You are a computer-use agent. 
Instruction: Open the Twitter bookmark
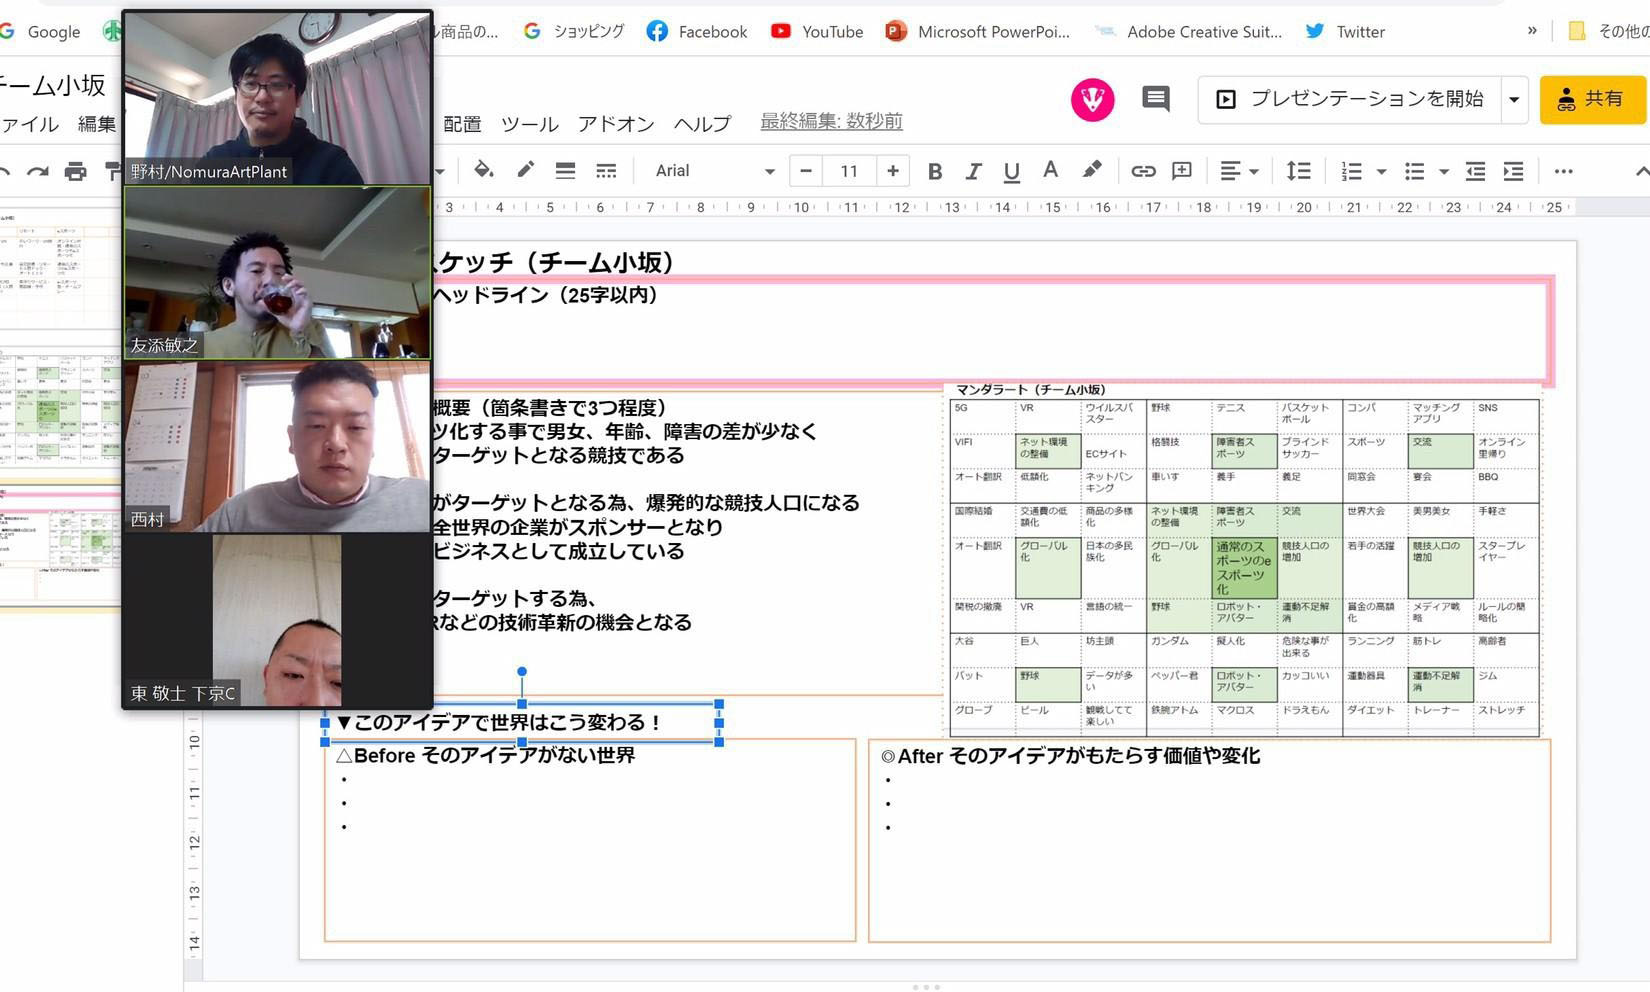click(1345, 32)
